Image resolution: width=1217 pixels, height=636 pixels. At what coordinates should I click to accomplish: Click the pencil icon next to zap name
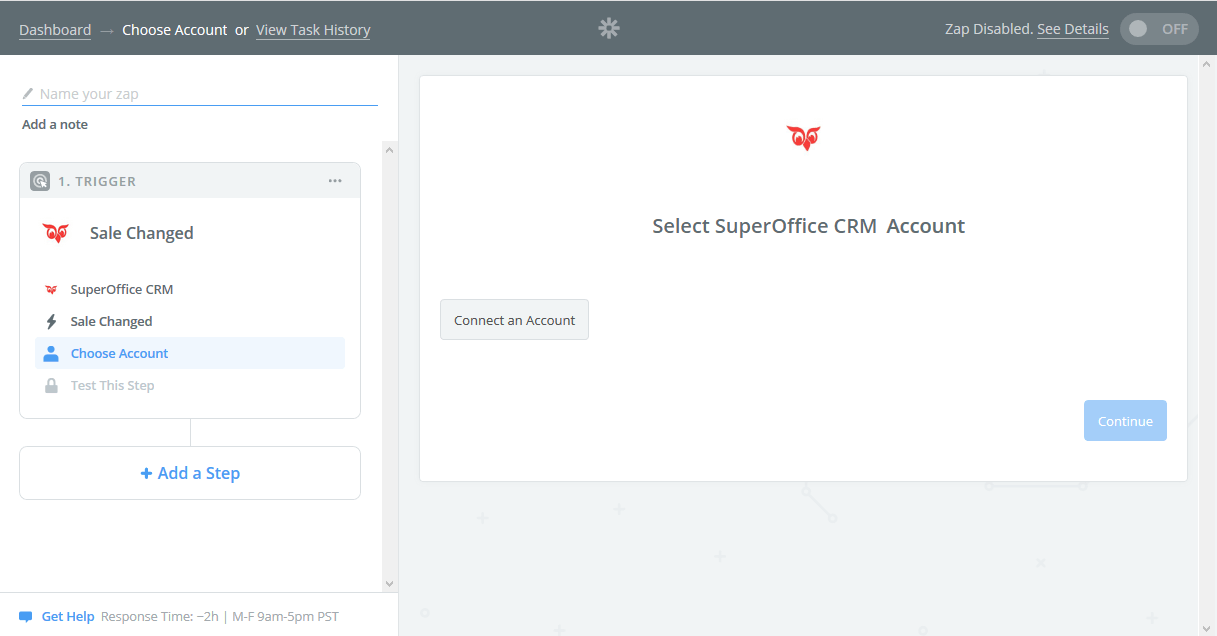pyautogui.click(x=28, y=94)
